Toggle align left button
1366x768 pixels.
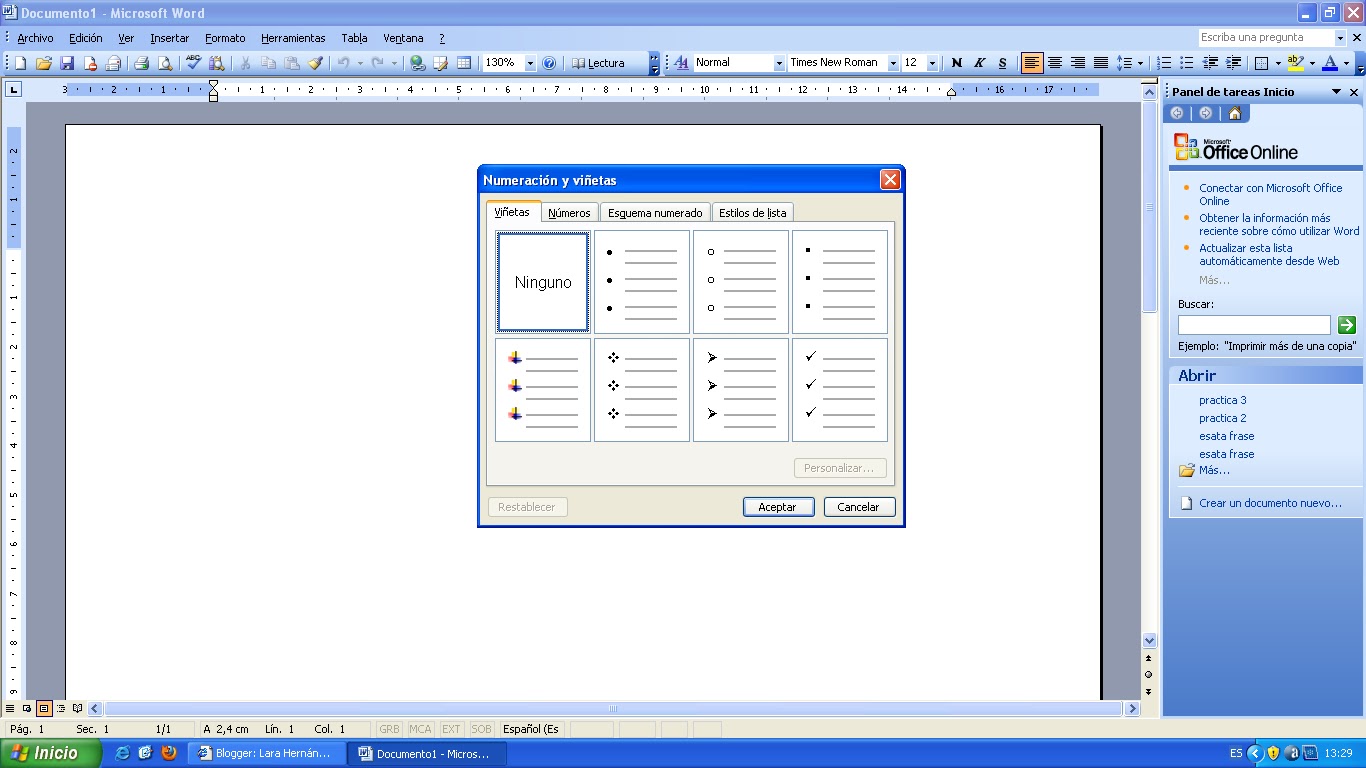coord(1032,63)
